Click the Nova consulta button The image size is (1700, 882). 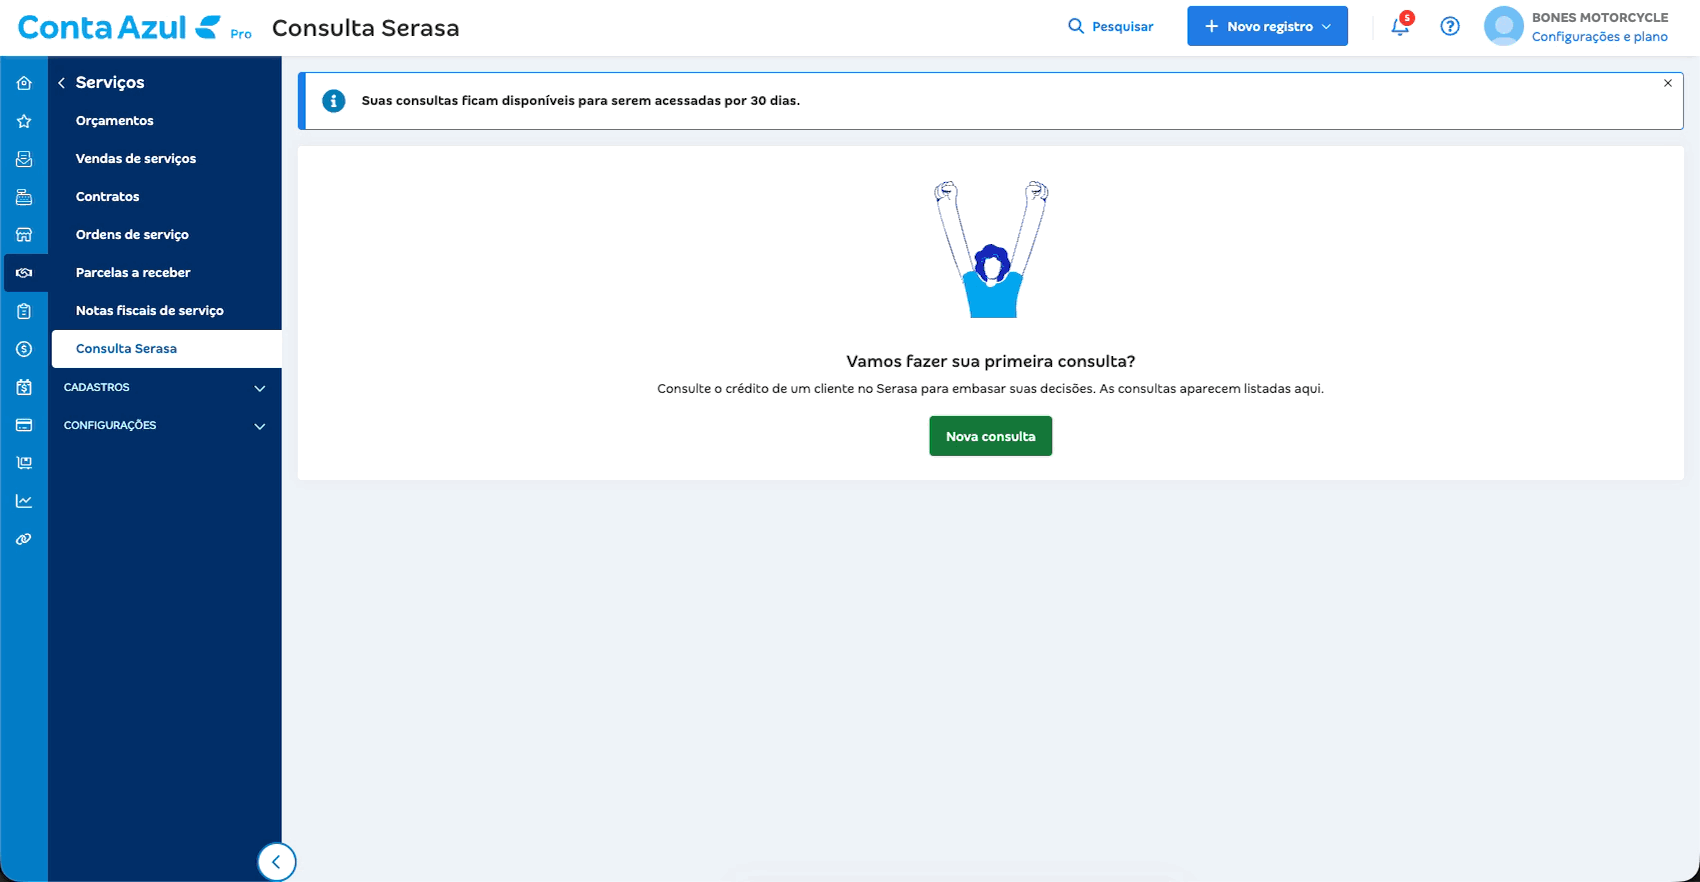[x=990, y=436]
